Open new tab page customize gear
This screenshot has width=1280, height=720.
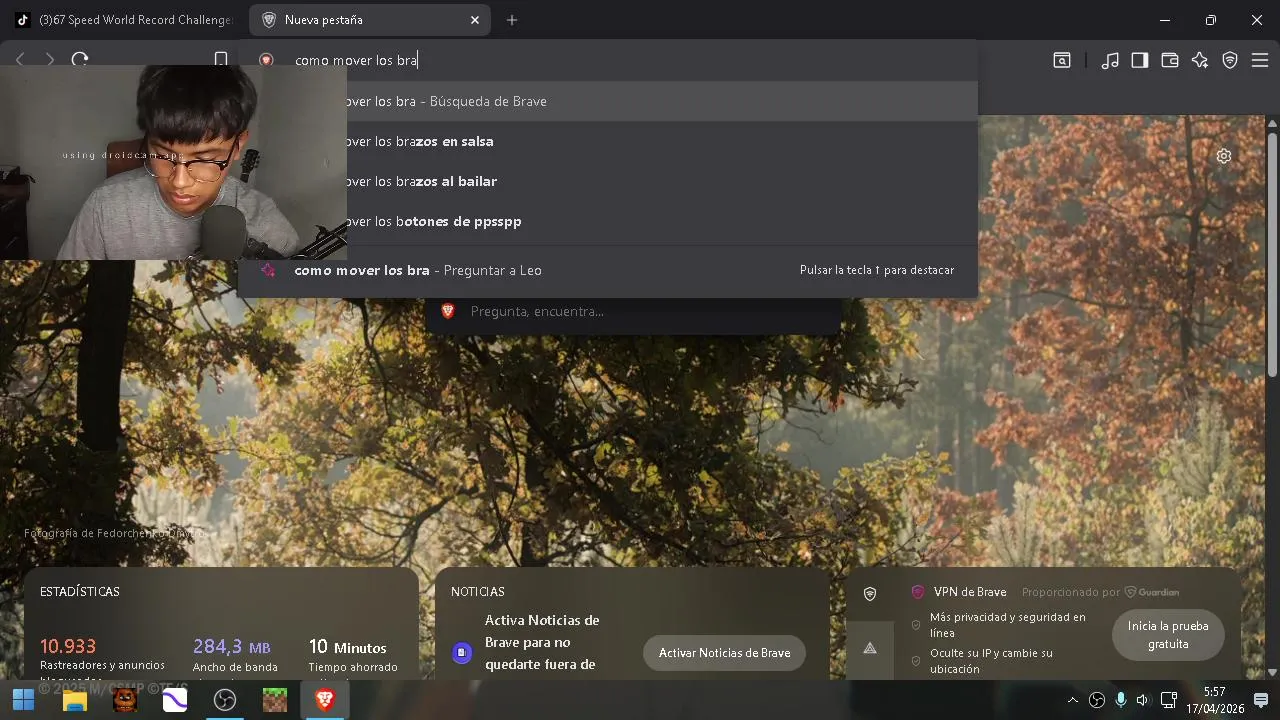[x=1224, y=156]
